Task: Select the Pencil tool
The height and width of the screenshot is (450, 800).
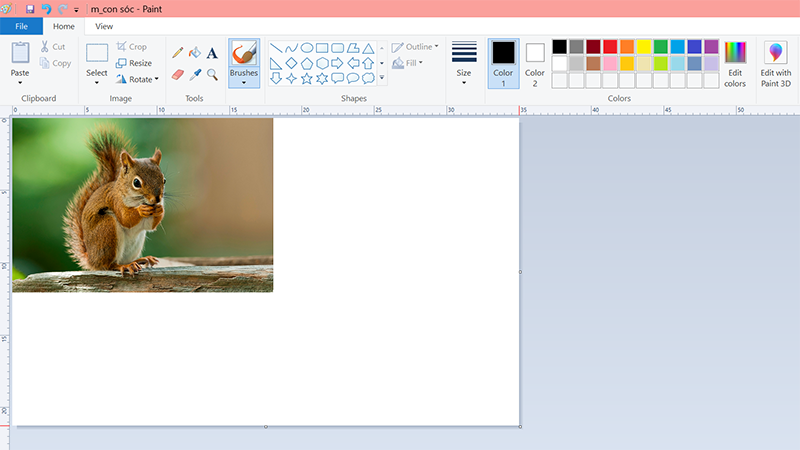Action: (177, 52)
